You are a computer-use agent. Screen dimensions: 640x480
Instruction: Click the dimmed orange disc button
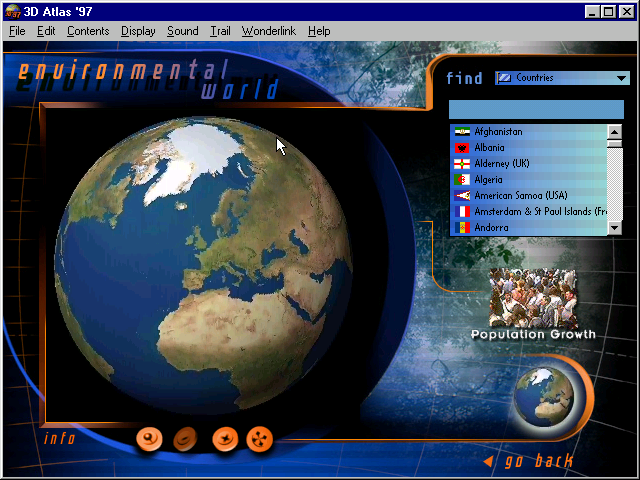pyautogui.click(x=185, y=439)
